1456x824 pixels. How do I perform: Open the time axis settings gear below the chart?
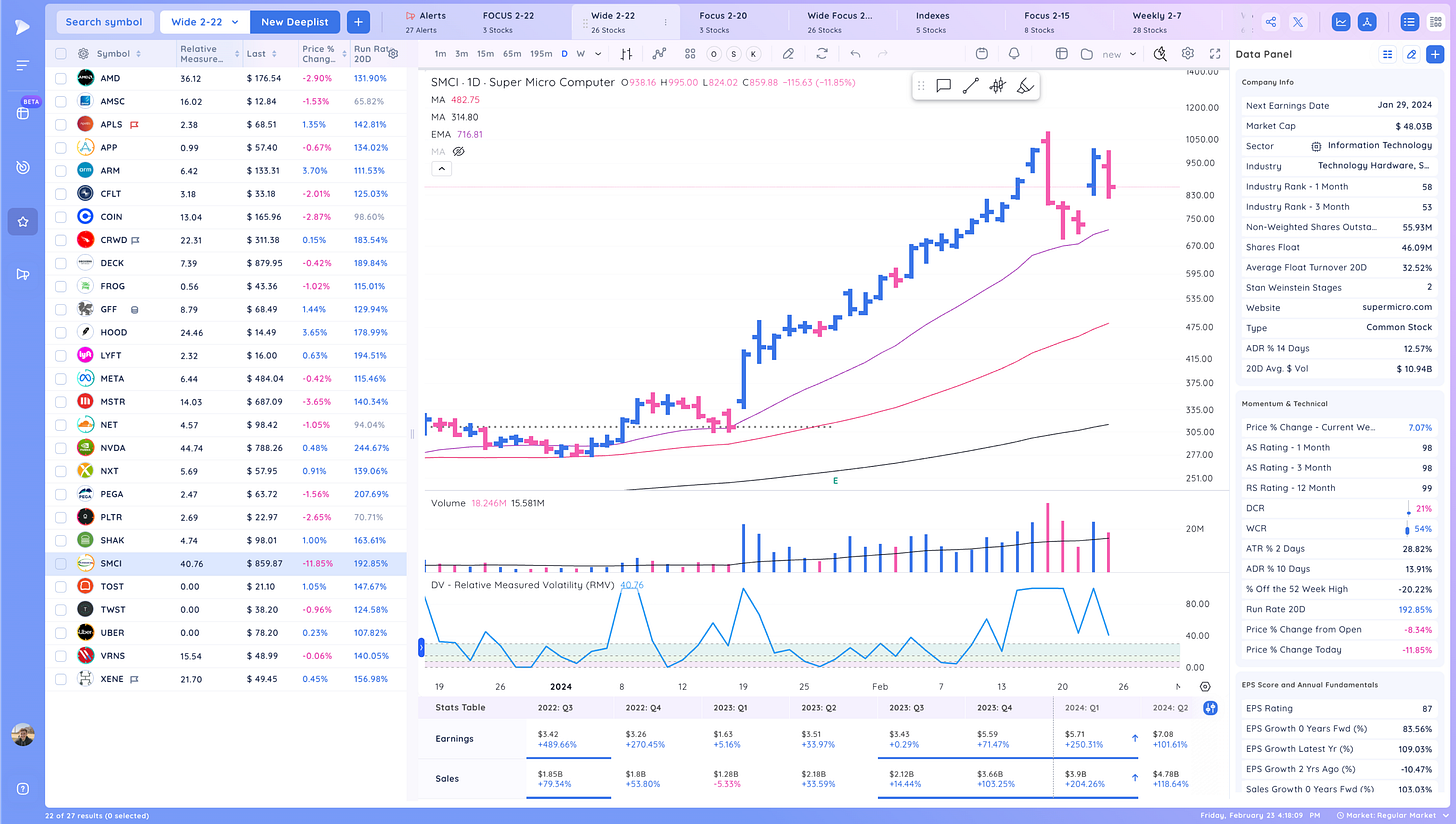(1205, 687)
